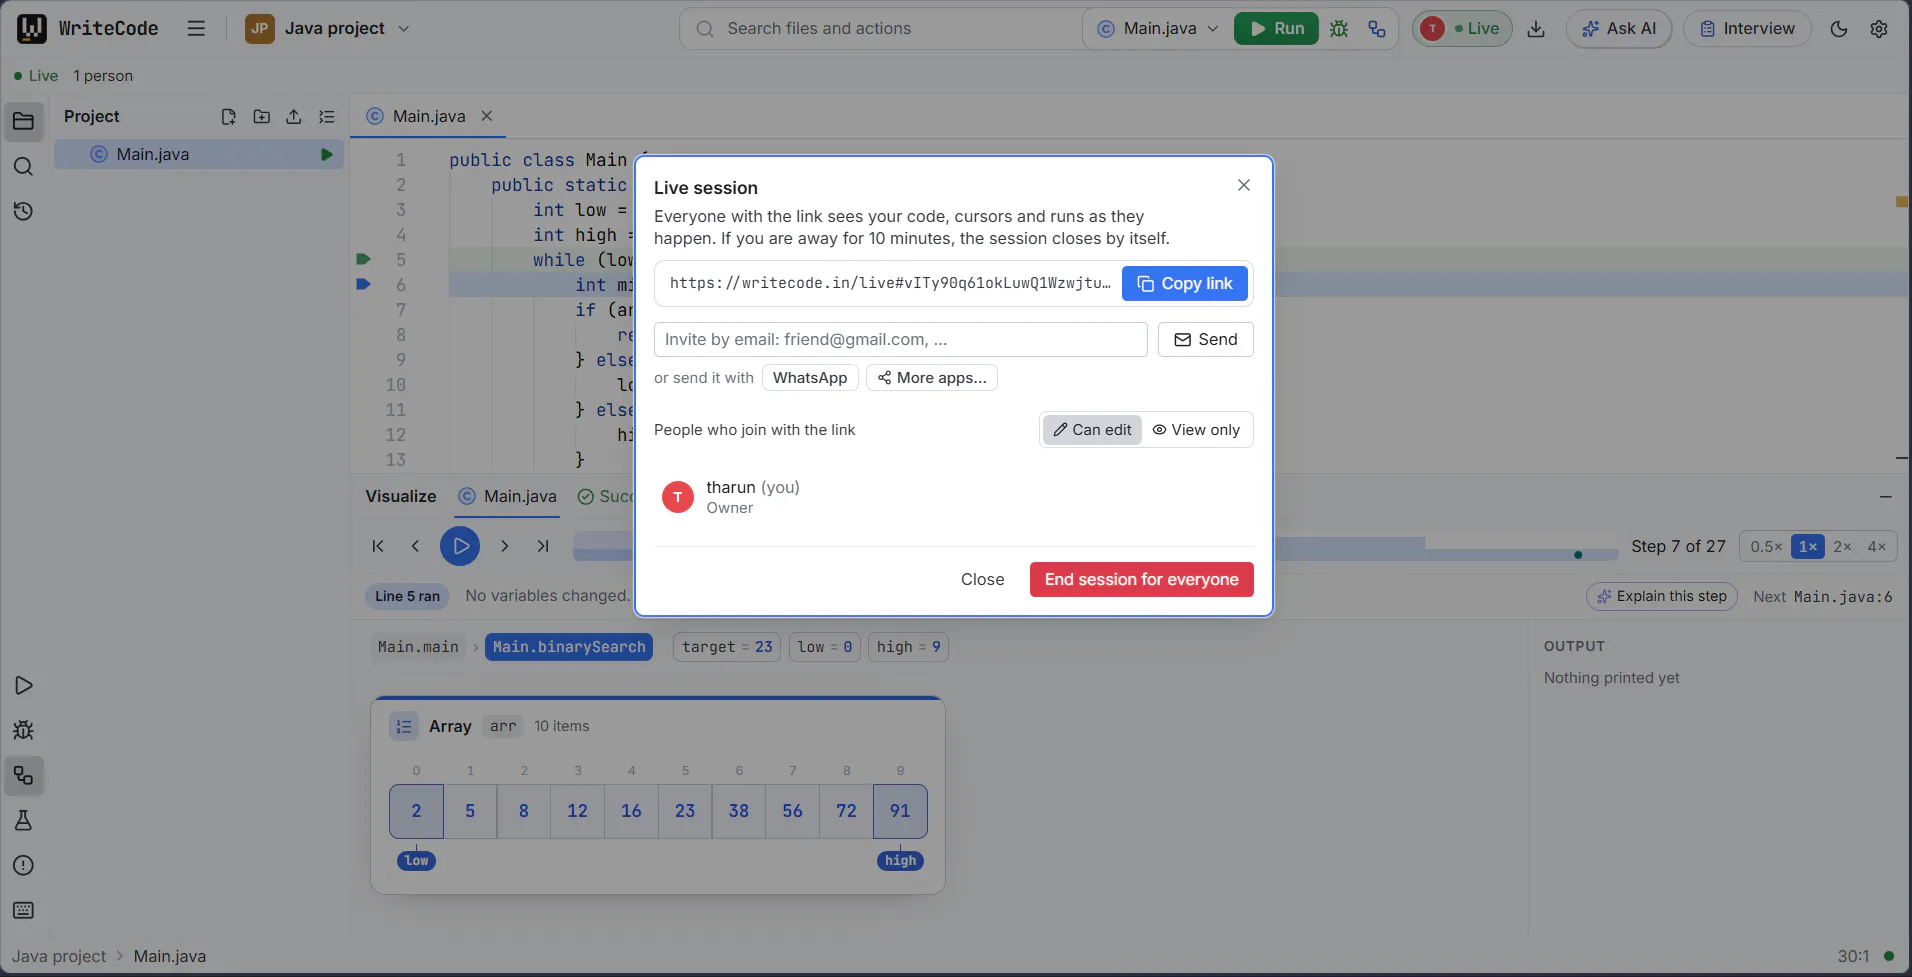
Task: Open the search icon in left sidebar
Action: click(x=24, y=166)
